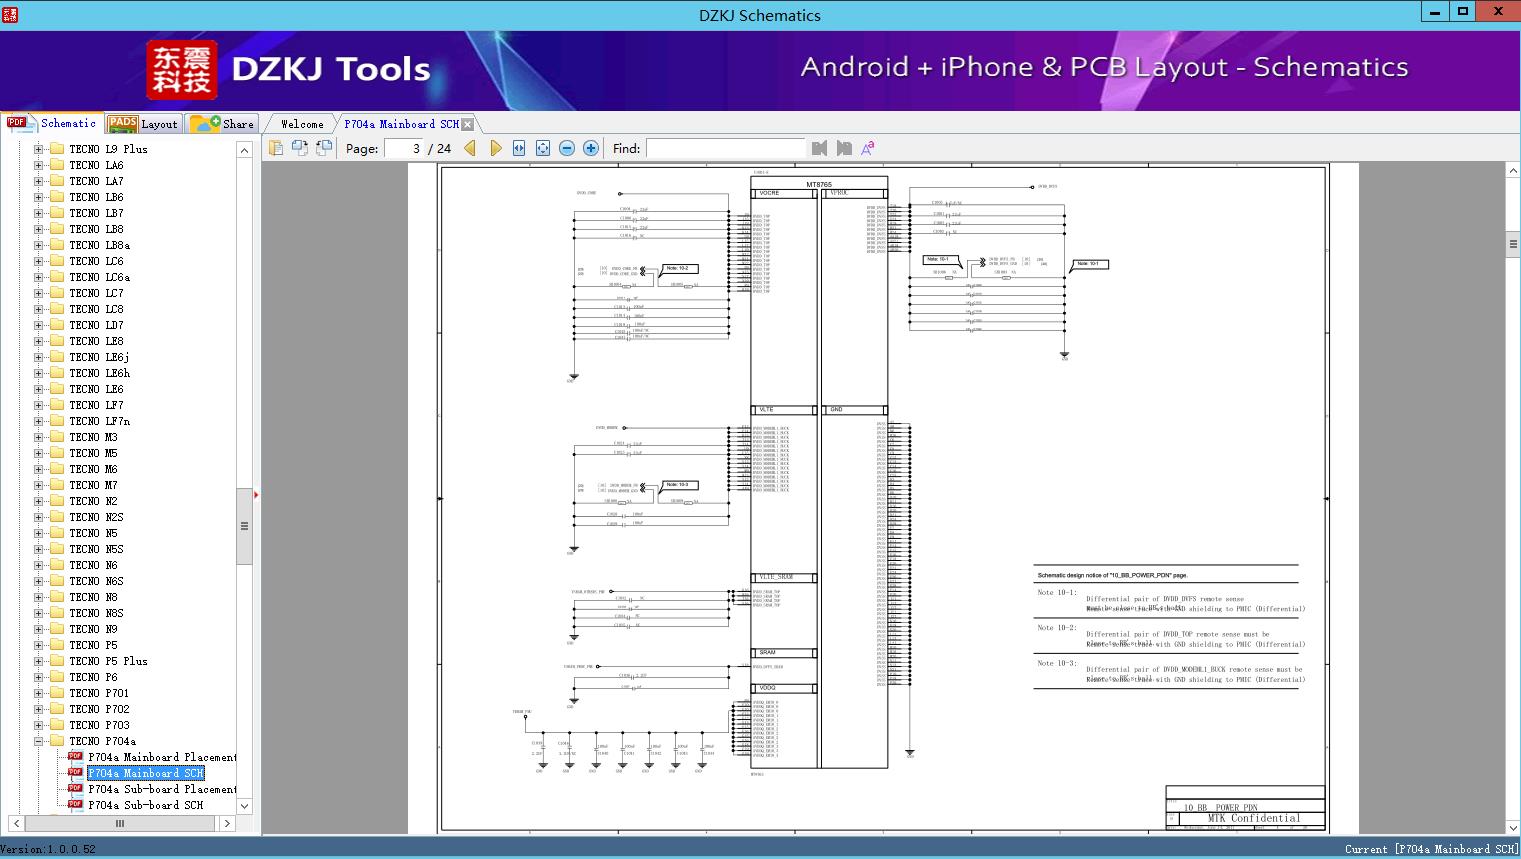Image resolution: width=1521 pixels, height=859 pixels.
Task: Click the find previous match icon
Action: [x=820, y=148]
